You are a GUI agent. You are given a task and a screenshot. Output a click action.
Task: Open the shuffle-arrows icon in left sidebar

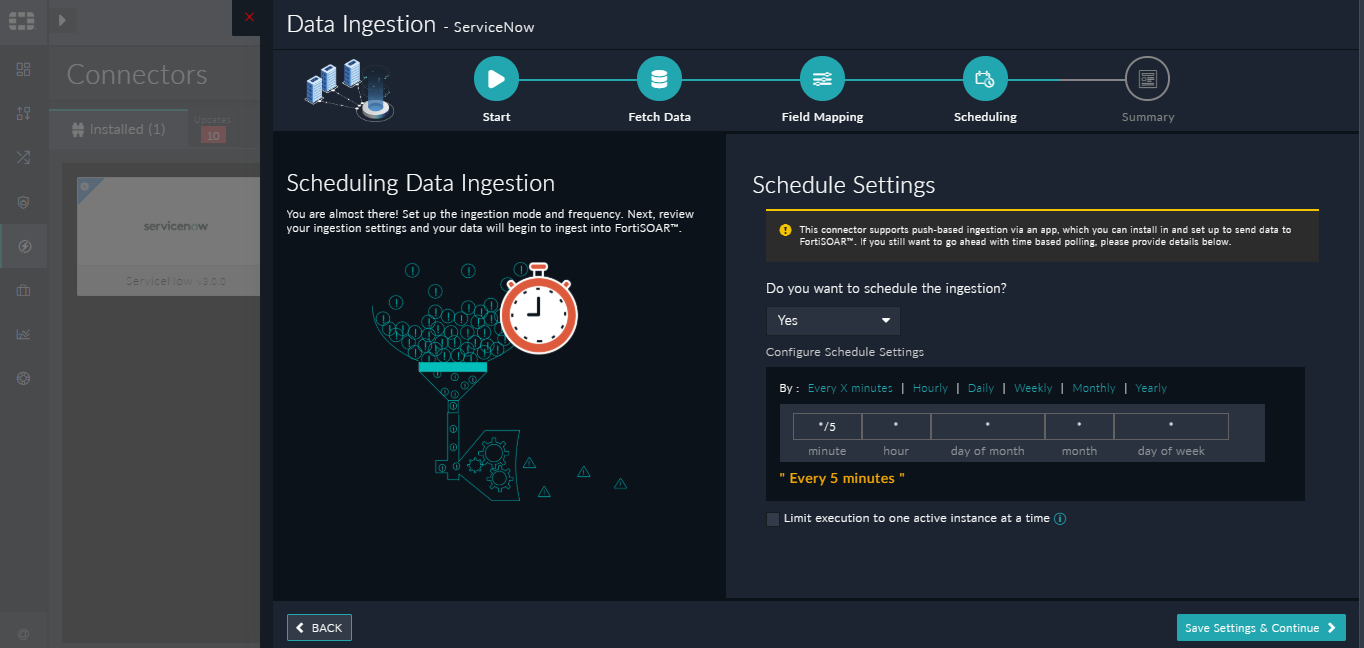click(24, 157)
